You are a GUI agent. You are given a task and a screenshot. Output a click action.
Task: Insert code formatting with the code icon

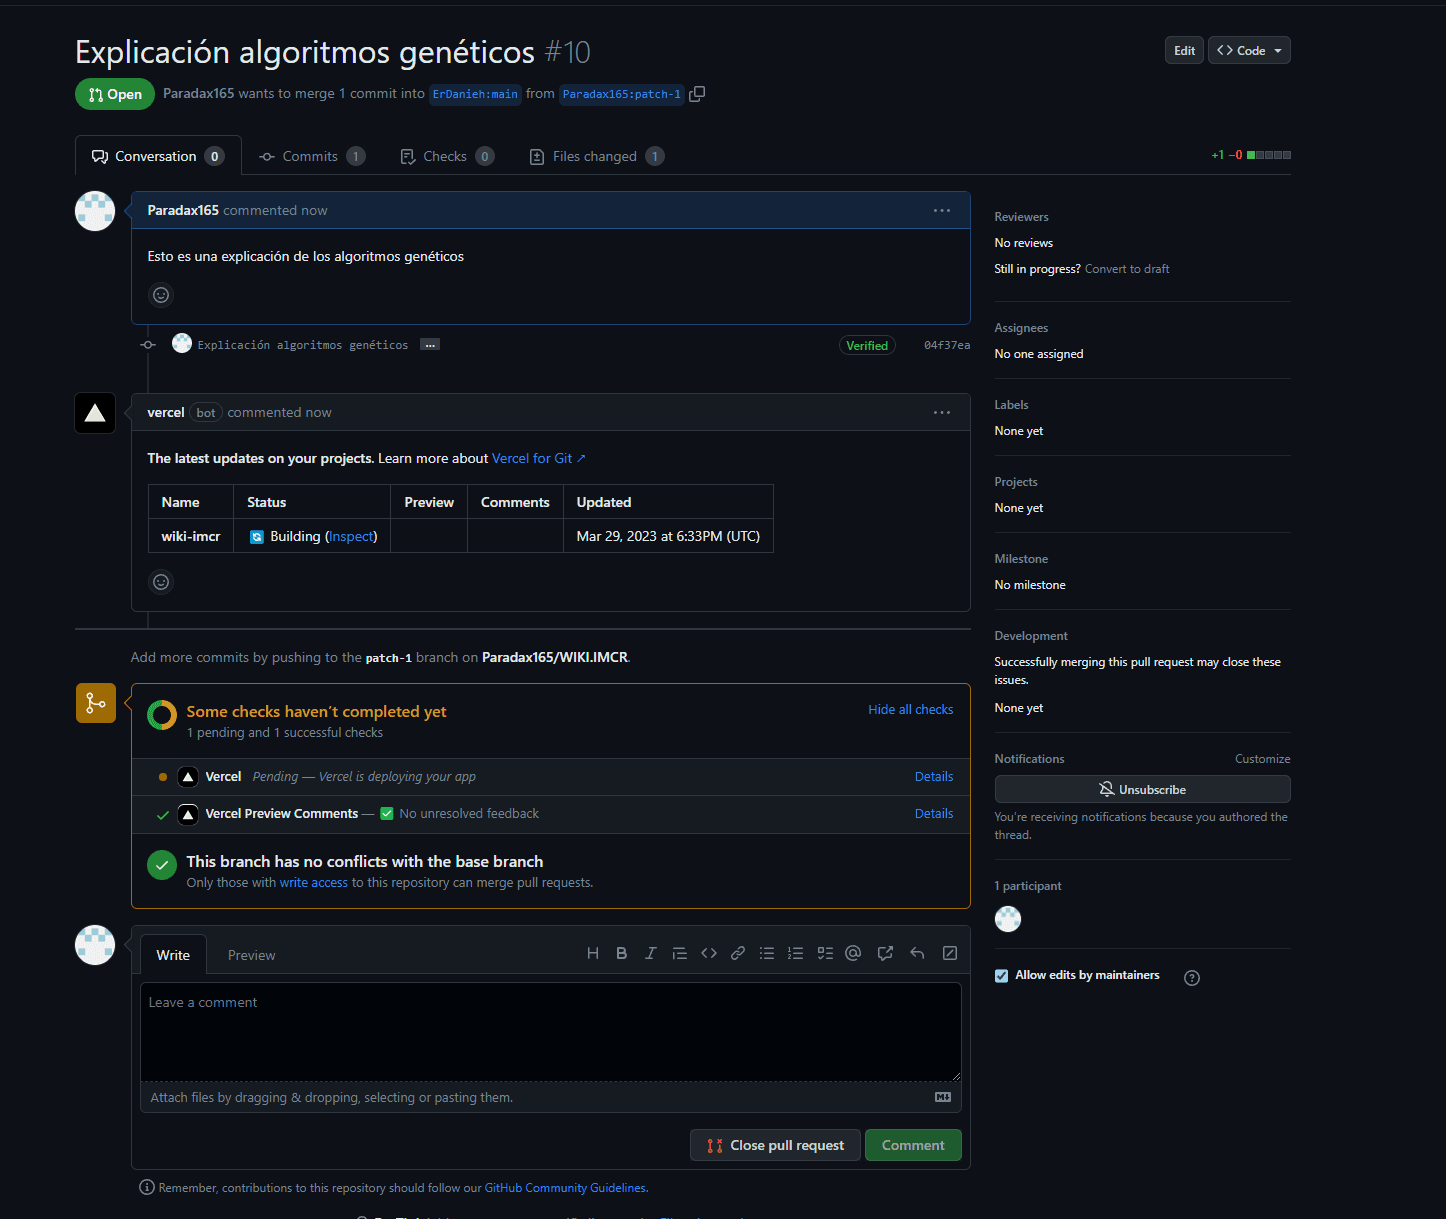coord(709,954)
